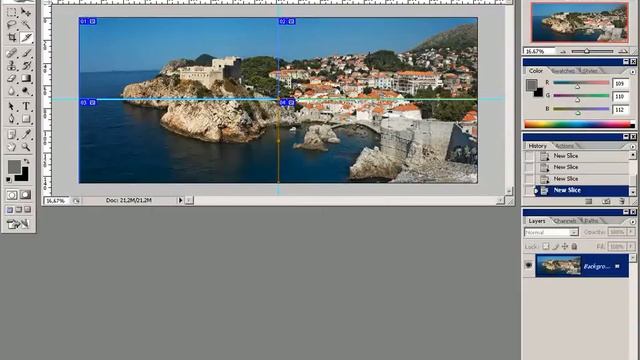The width and height of the screenshot is (640, 360).
Task: Select the Magic Wand tool
Action: (26, 24)
